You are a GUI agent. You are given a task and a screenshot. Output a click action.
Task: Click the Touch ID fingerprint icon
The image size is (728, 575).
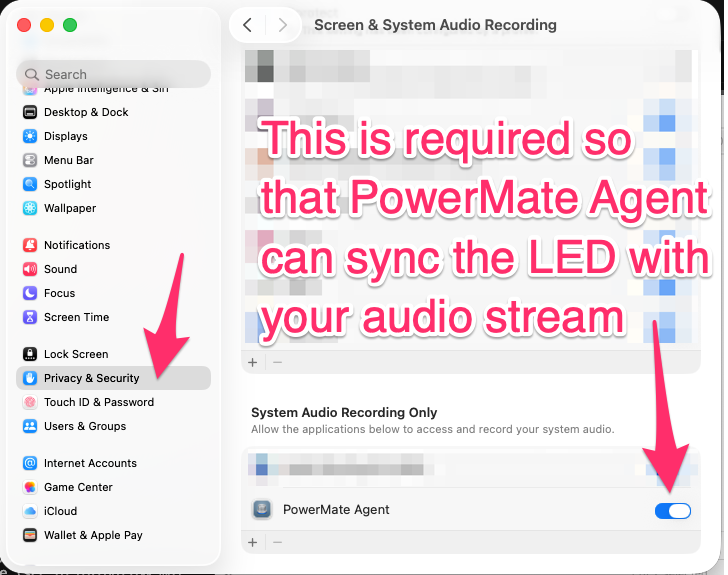30,402
